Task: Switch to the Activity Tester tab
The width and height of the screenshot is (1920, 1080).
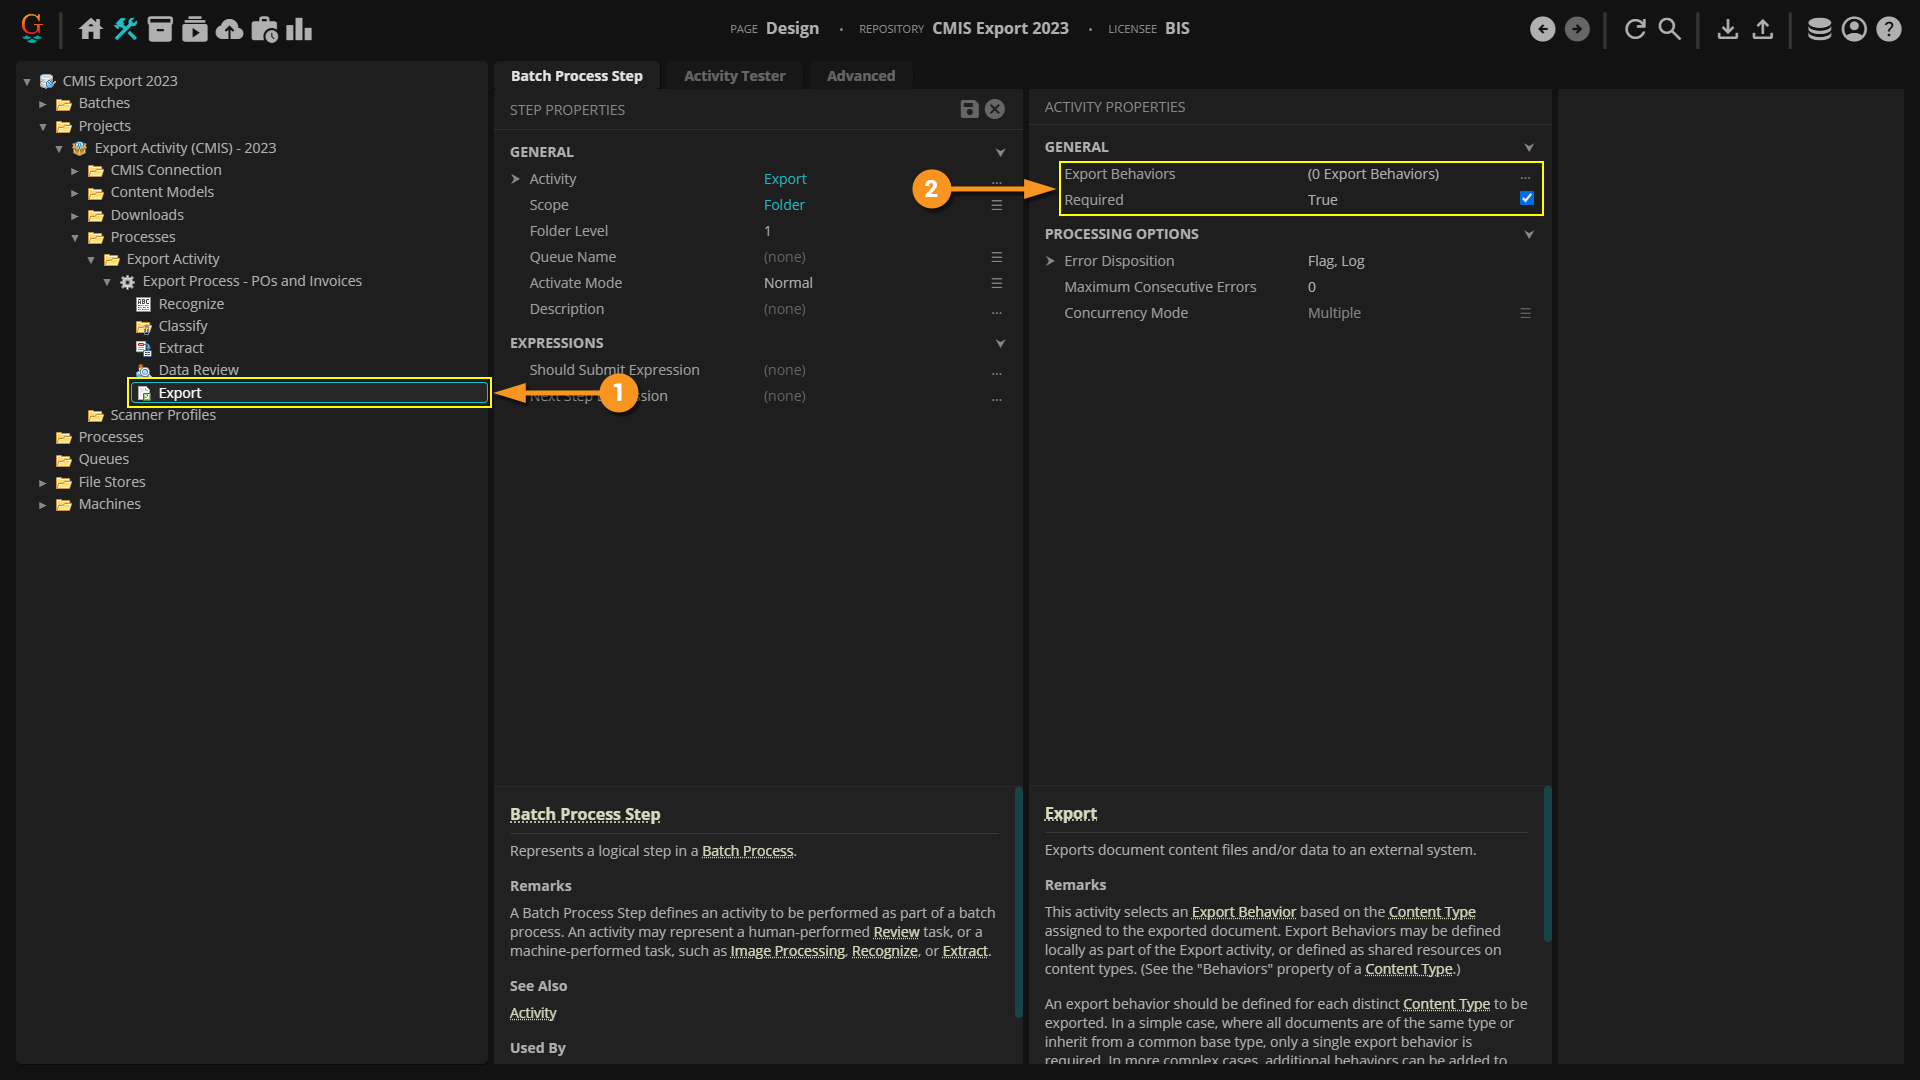Action: 734,76
